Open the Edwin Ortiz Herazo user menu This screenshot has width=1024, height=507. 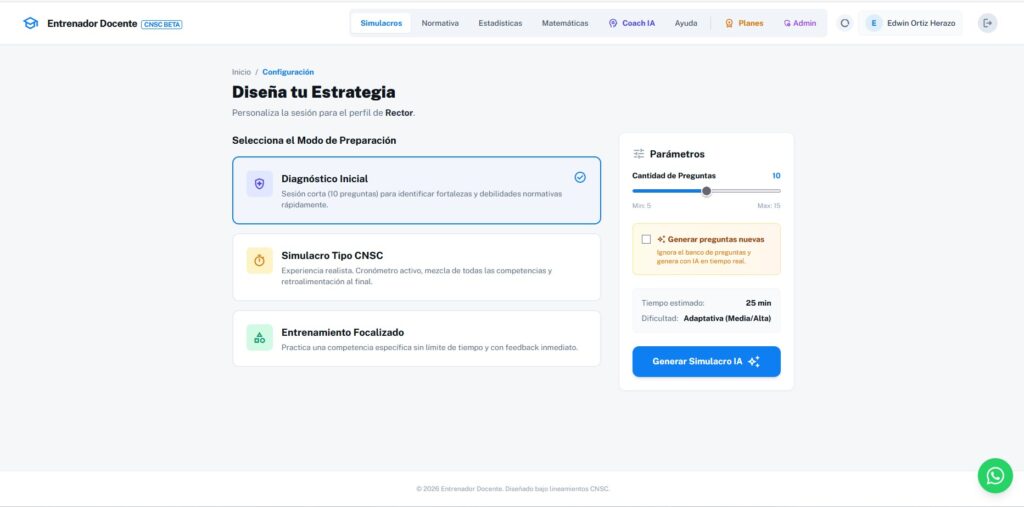910,23
